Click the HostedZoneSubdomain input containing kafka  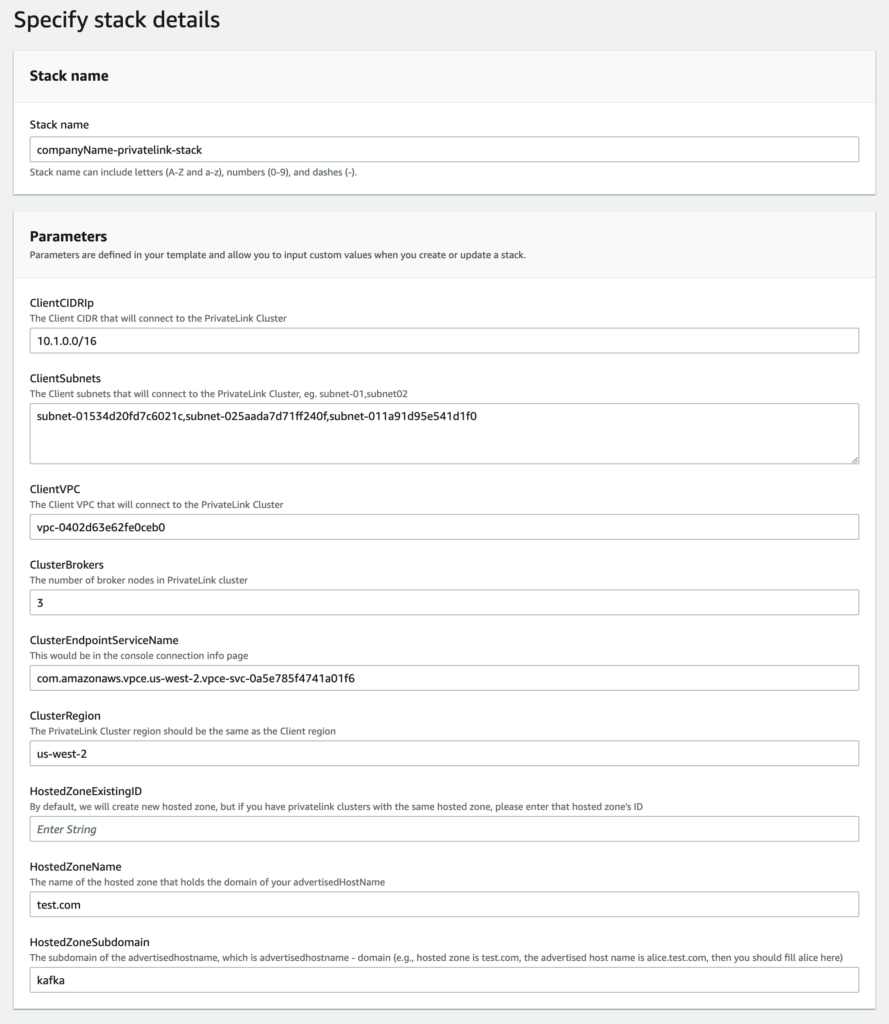(x=444, y=980)
